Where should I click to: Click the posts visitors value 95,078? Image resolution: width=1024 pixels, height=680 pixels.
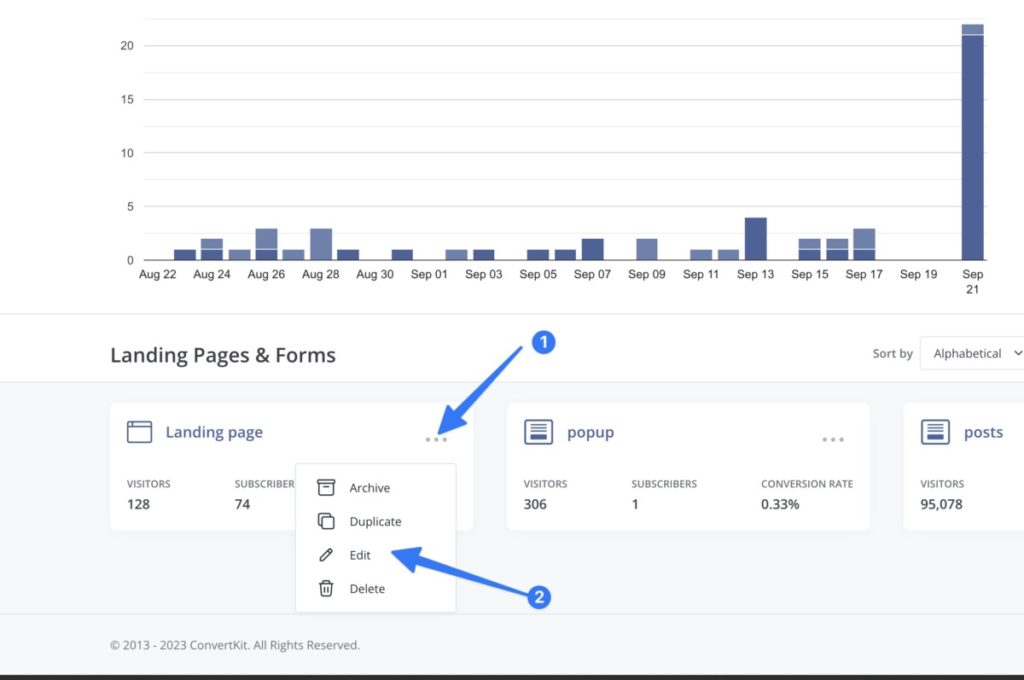coord(941,504)
